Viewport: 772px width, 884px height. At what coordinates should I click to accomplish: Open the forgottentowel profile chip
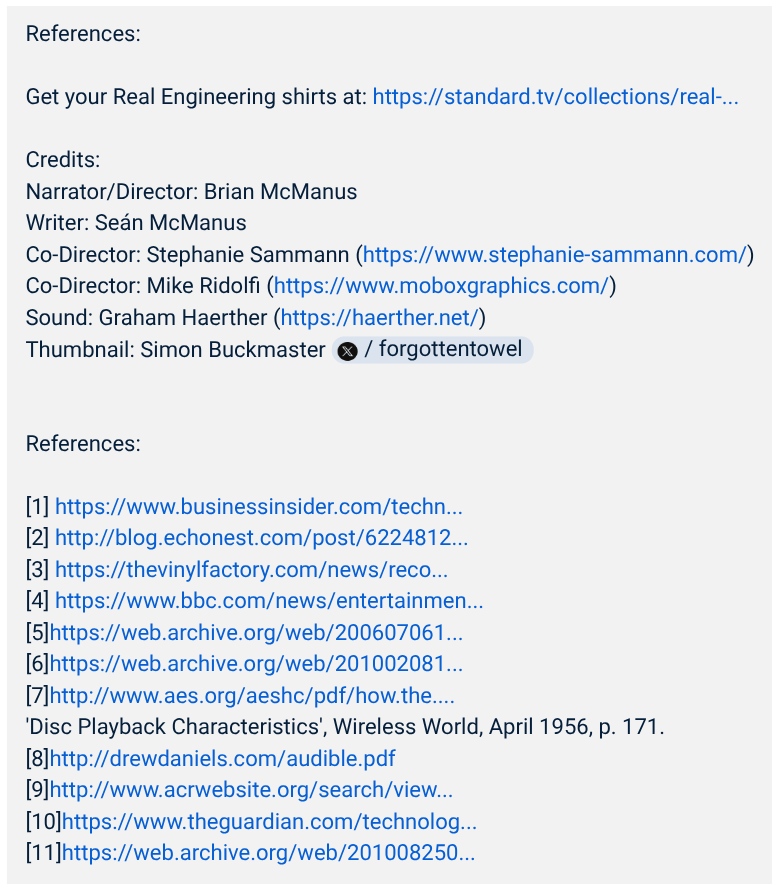click(x=440, y=350)
